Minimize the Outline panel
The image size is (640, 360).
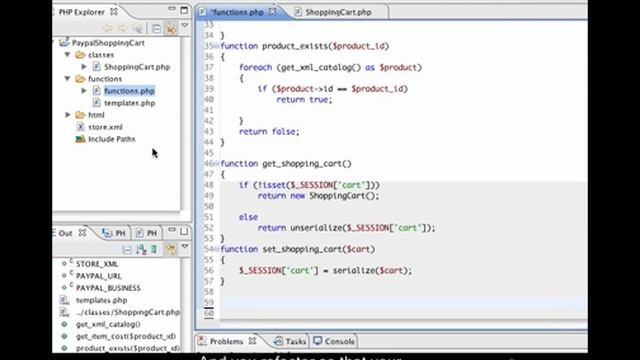172,230
